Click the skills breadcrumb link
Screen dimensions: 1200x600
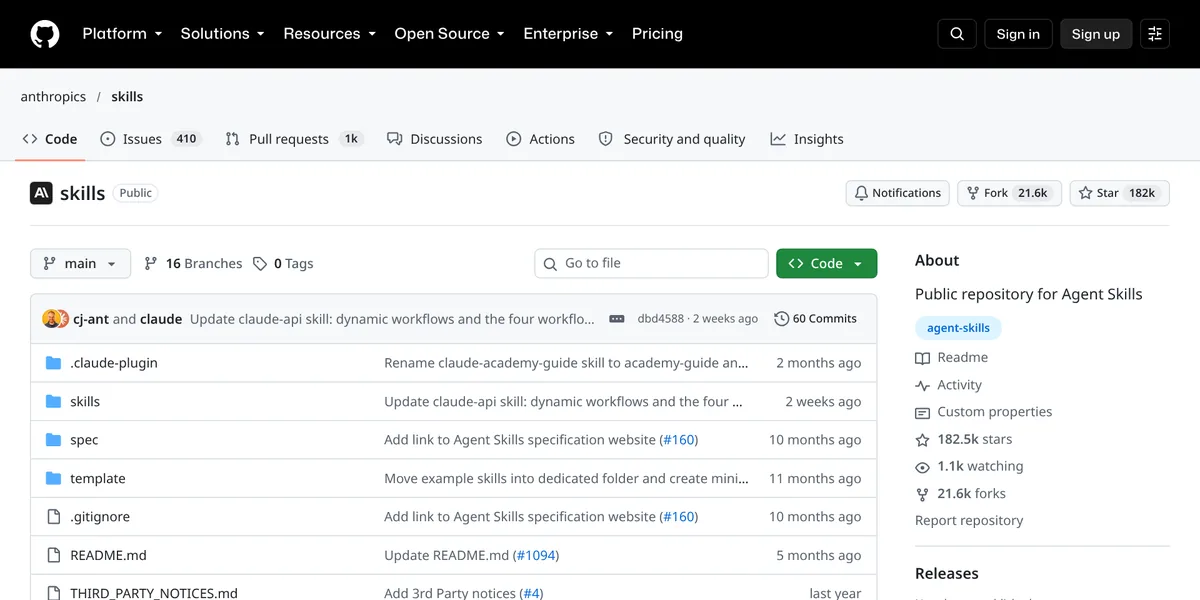coord(127,97)
